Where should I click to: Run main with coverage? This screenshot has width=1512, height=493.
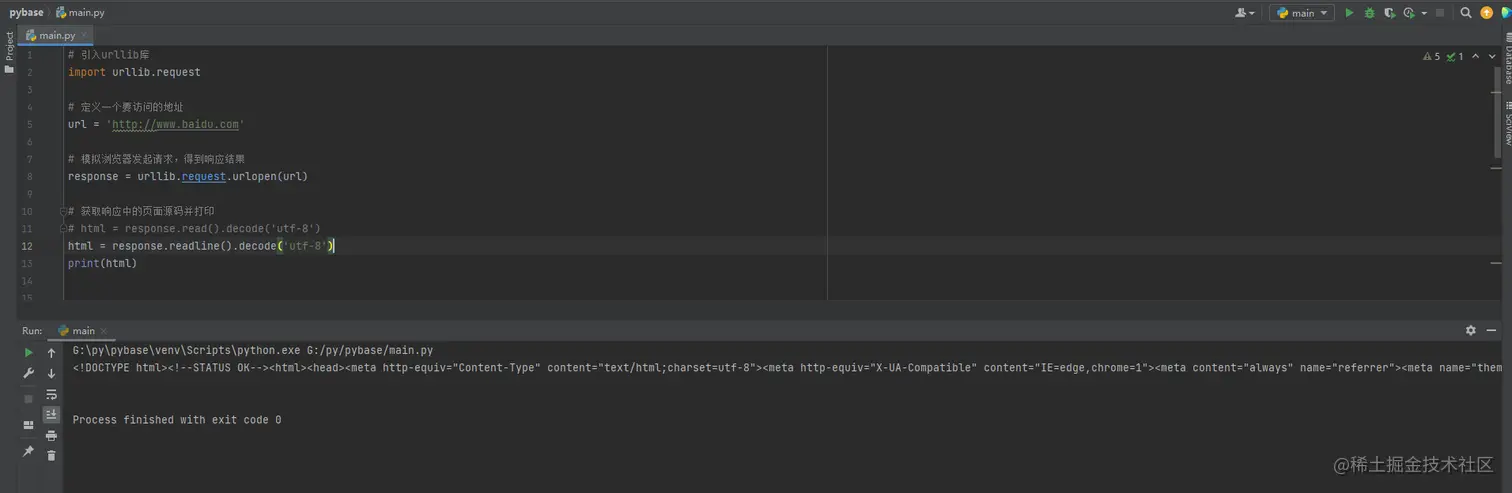tap(1389, 13)
